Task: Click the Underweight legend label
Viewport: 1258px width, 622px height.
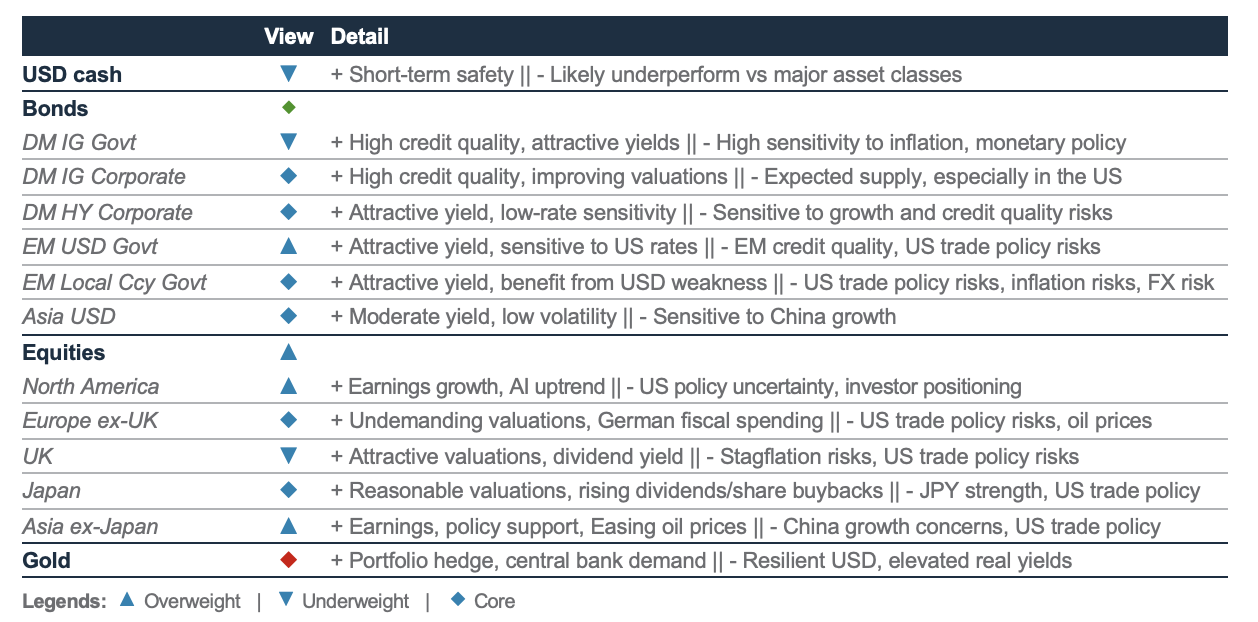Action: click(x=355, y=601)
